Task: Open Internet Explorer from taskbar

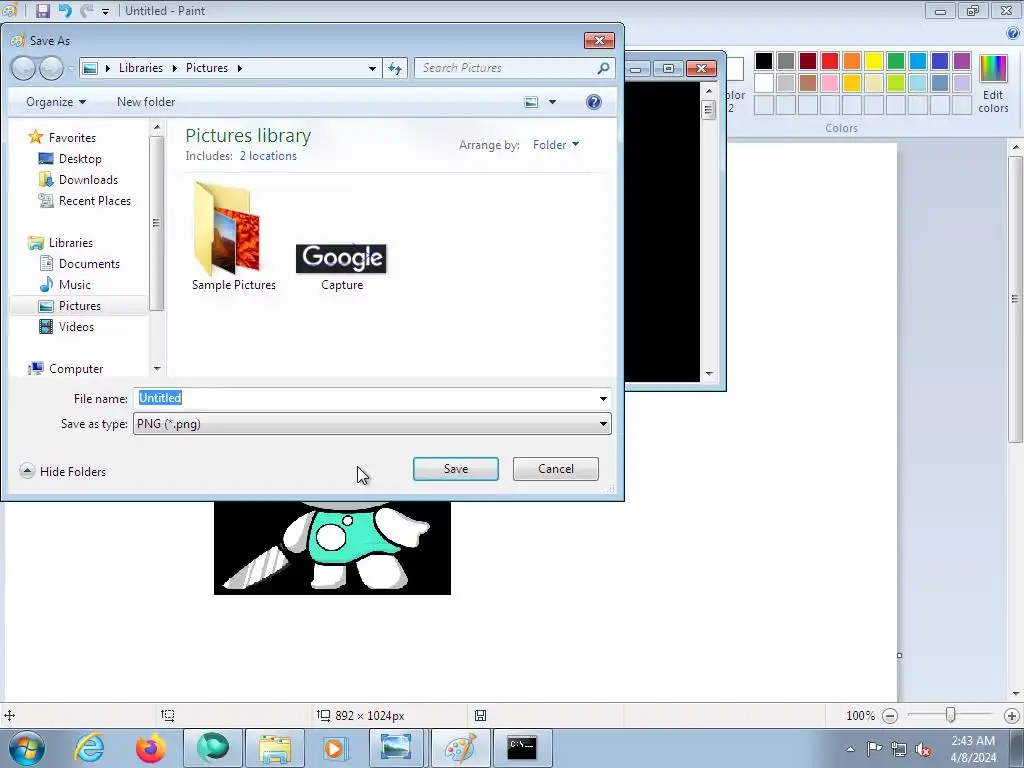Action: click(x=89, y=748)
